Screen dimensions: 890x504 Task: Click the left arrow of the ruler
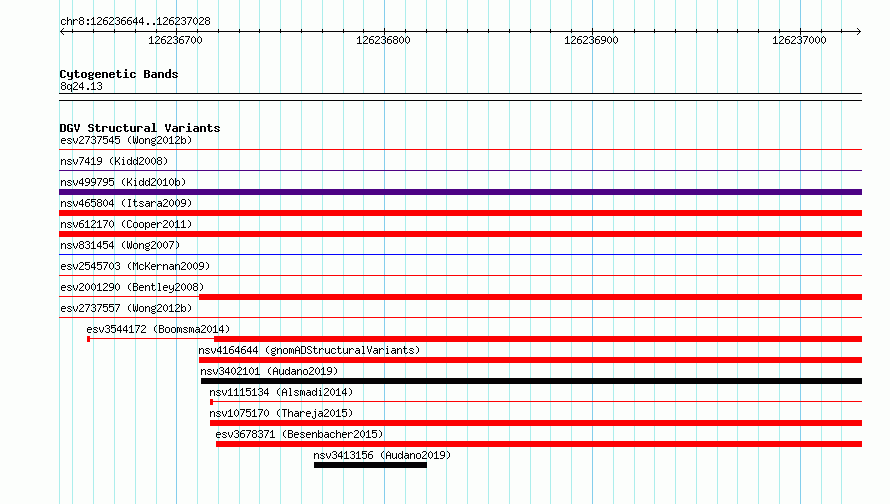pyautogui.click(x=63, y=32)
